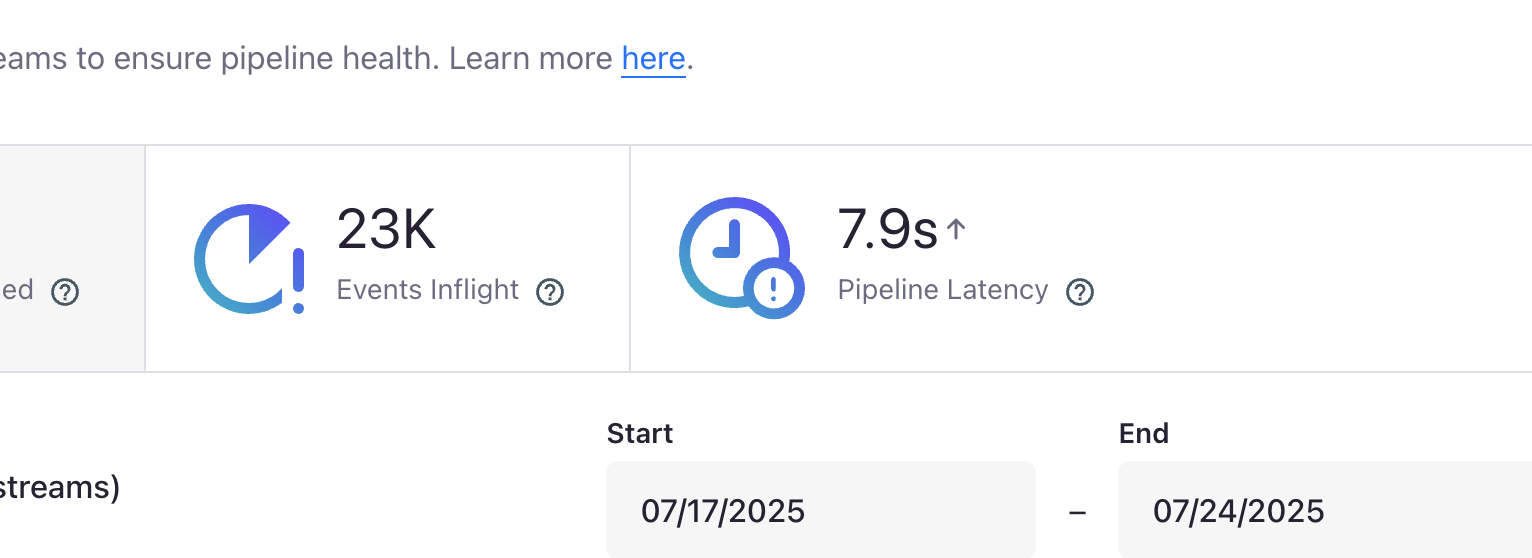Click the up arrow next to 7.9s
Image resolution: width=1532 pixels, height=558 pixels.
(x=956, y=230)
